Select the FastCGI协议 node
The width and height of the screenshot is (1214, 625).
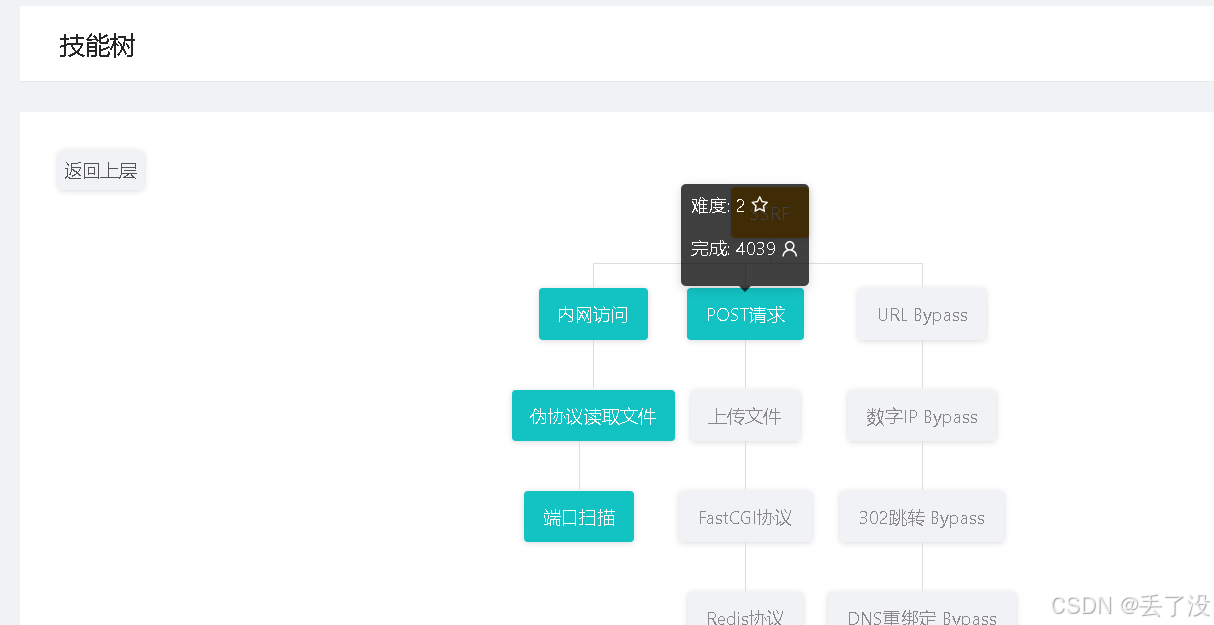point(745,517)
